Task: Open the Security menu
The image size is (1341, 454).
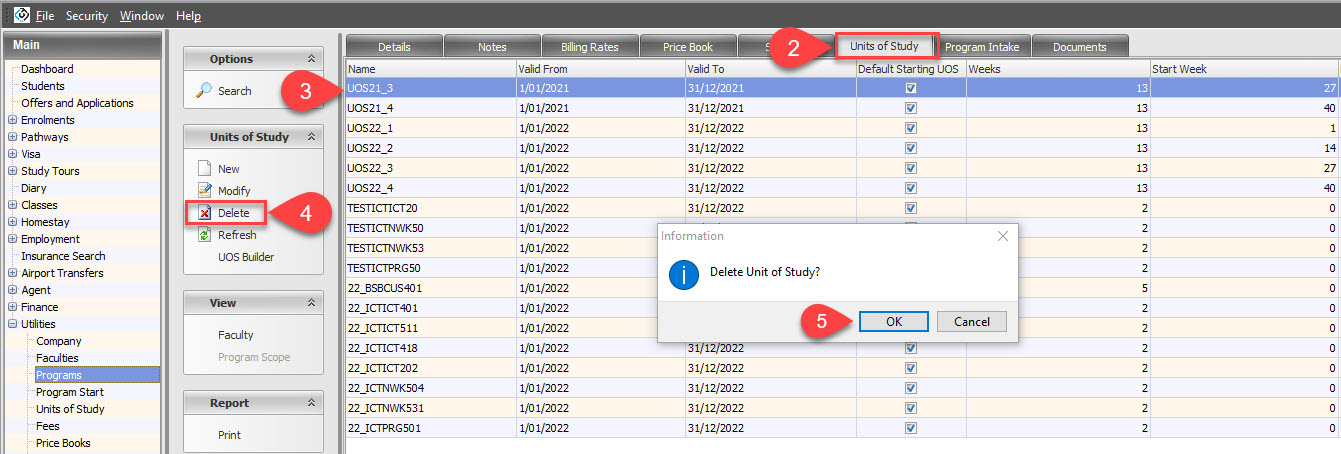Action: pos(87,16)
